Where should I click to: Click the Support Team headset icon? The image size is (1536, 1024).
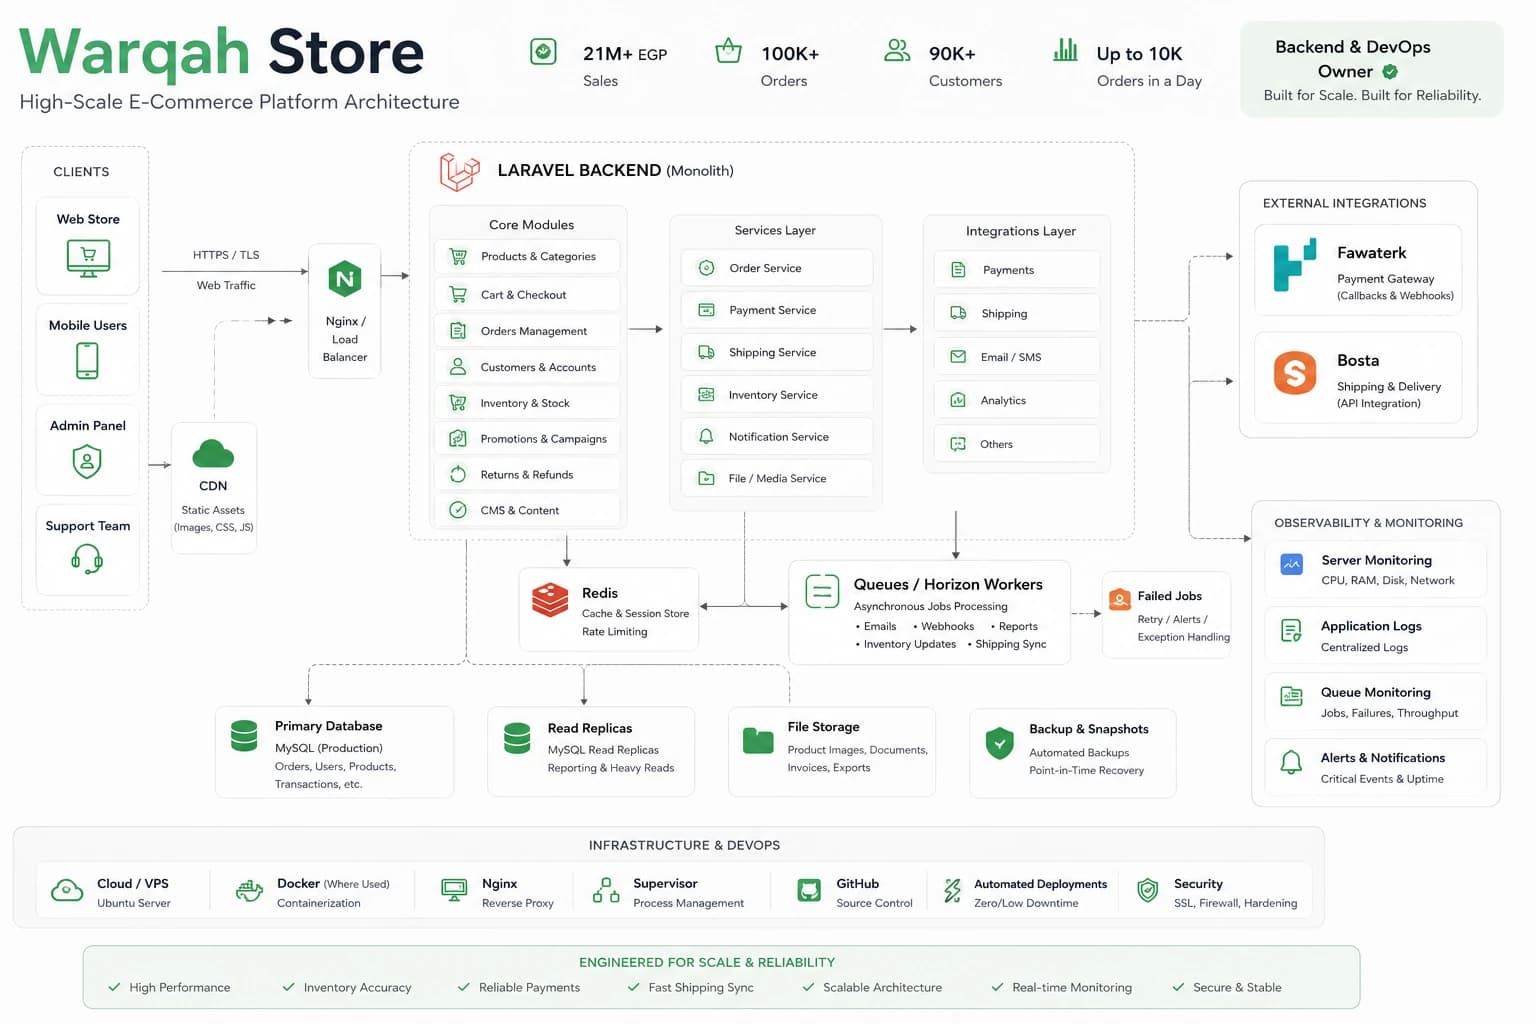coord(87,558)
